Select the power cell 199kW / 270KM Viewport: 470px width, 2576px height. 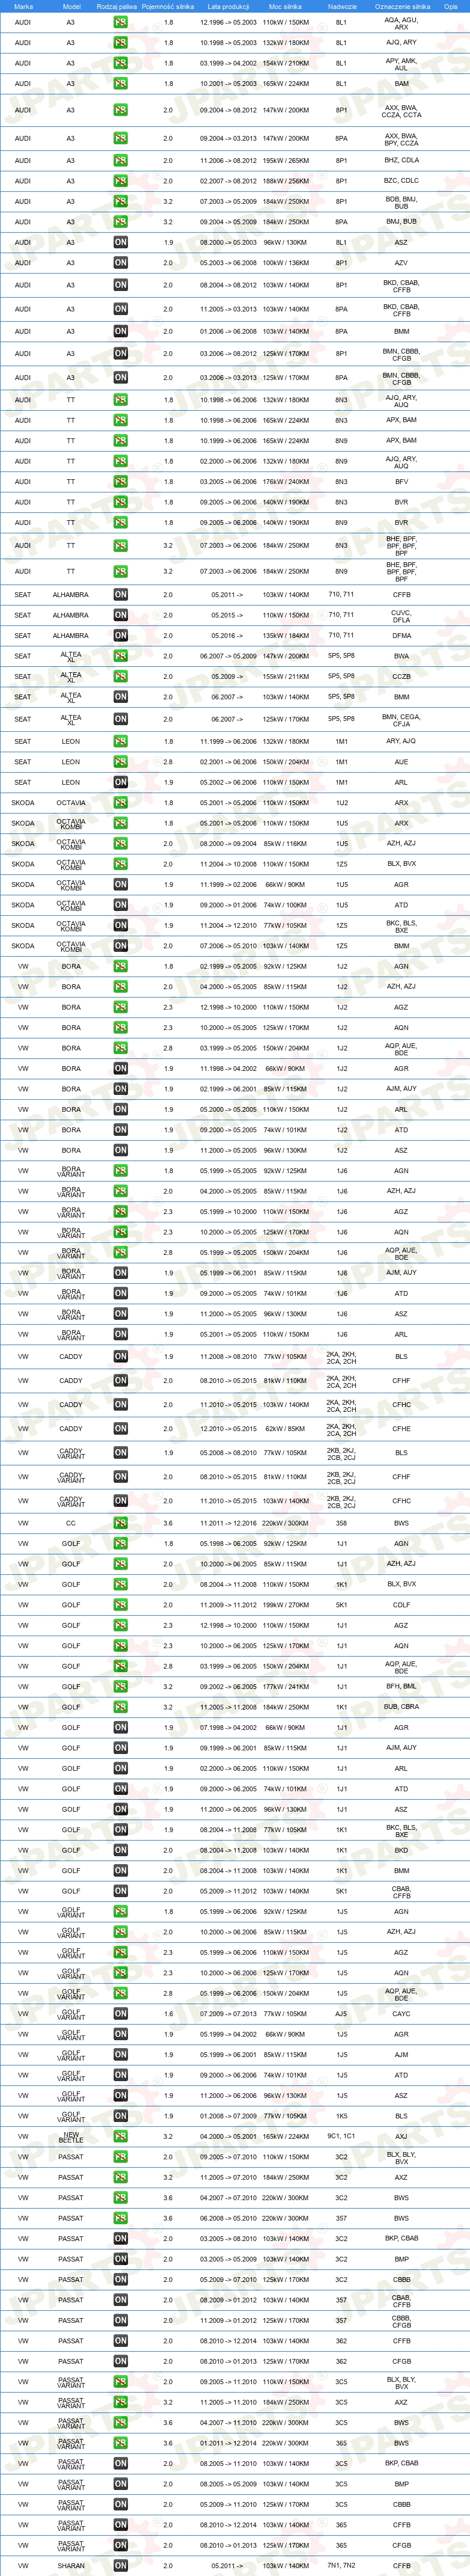point(285,1606)
